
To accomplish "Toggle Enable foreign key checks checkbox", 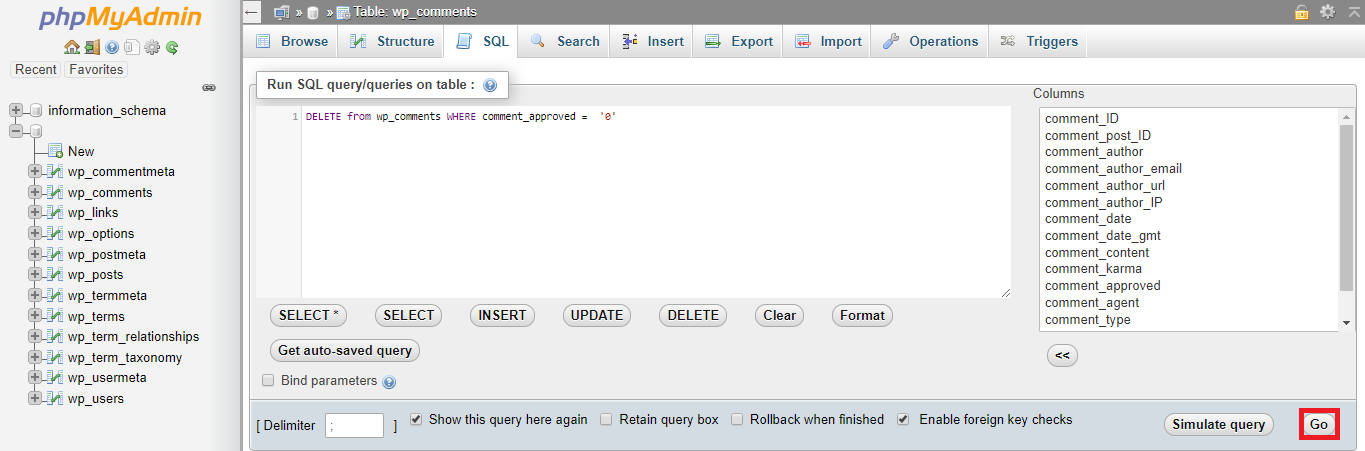I will 904,420.
